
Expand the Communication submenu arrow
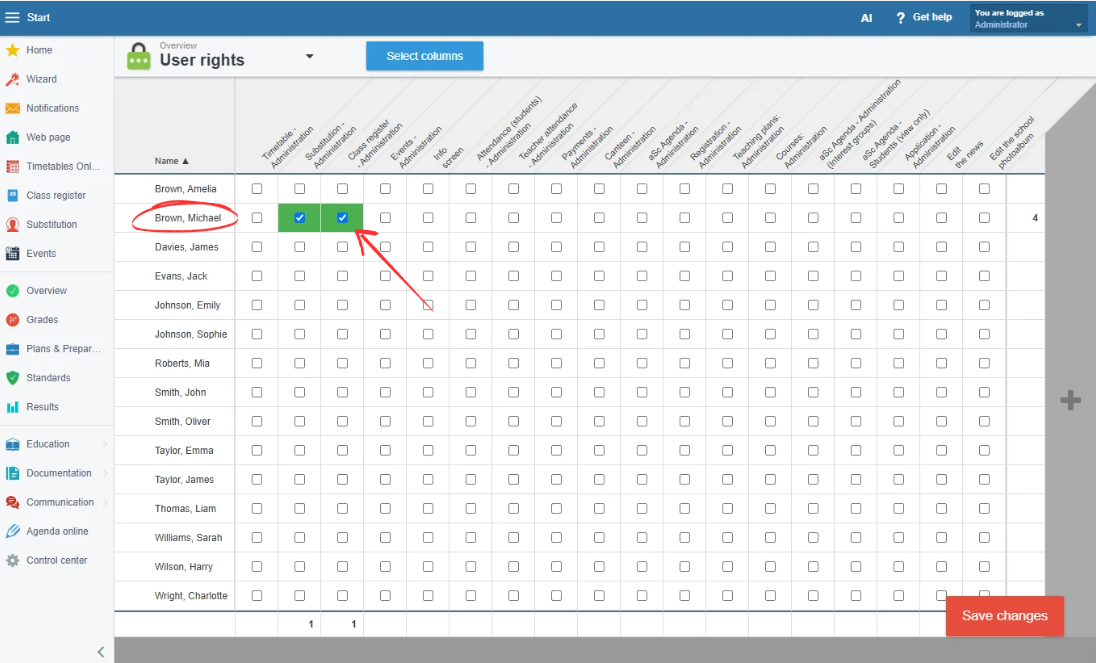(106, 502)
